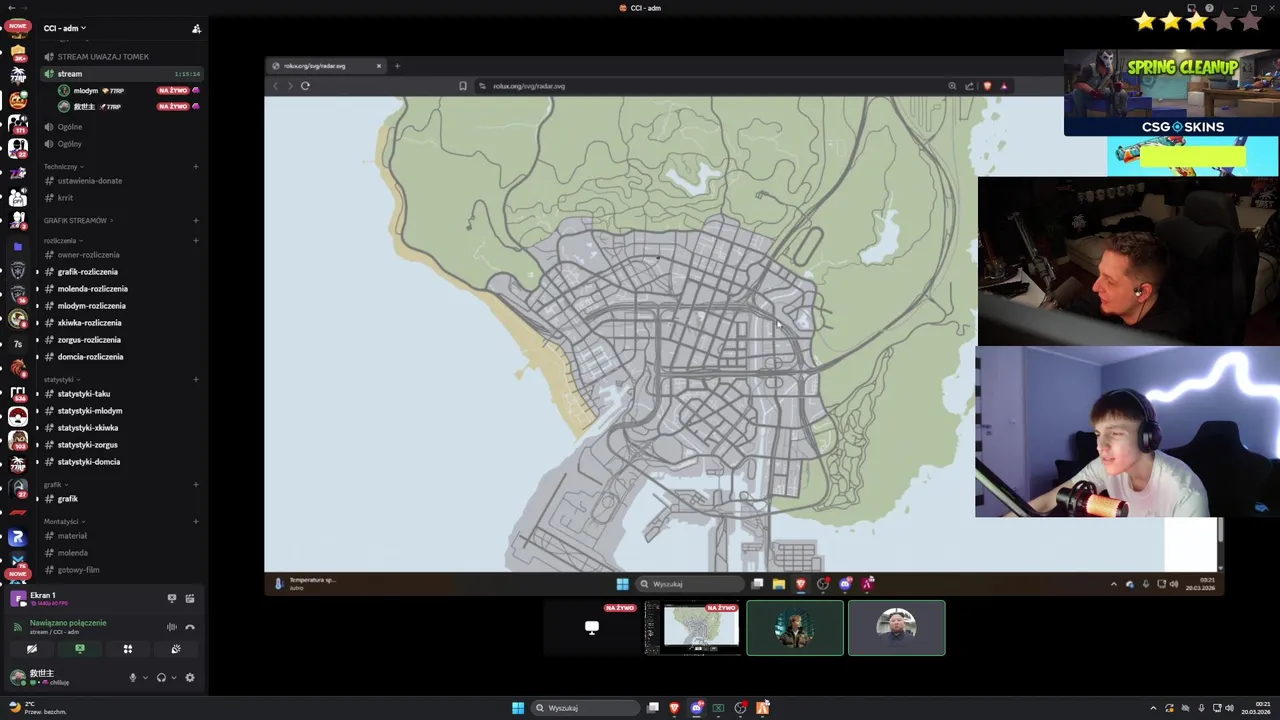Image resolution: width=1280 pixels, height=720 pixels.
Task: Open the material text channel
Action: (121, 536)
